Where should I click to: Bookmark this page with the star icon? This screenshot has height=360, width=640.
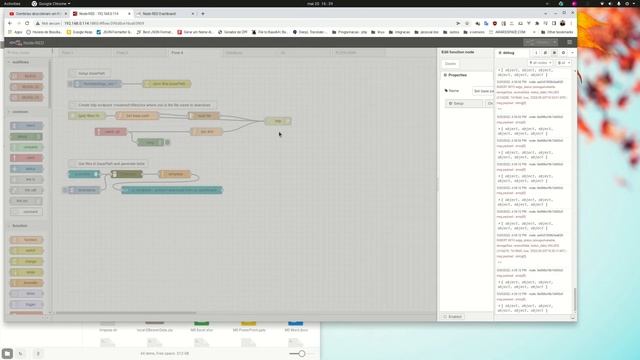pos(467,23)
